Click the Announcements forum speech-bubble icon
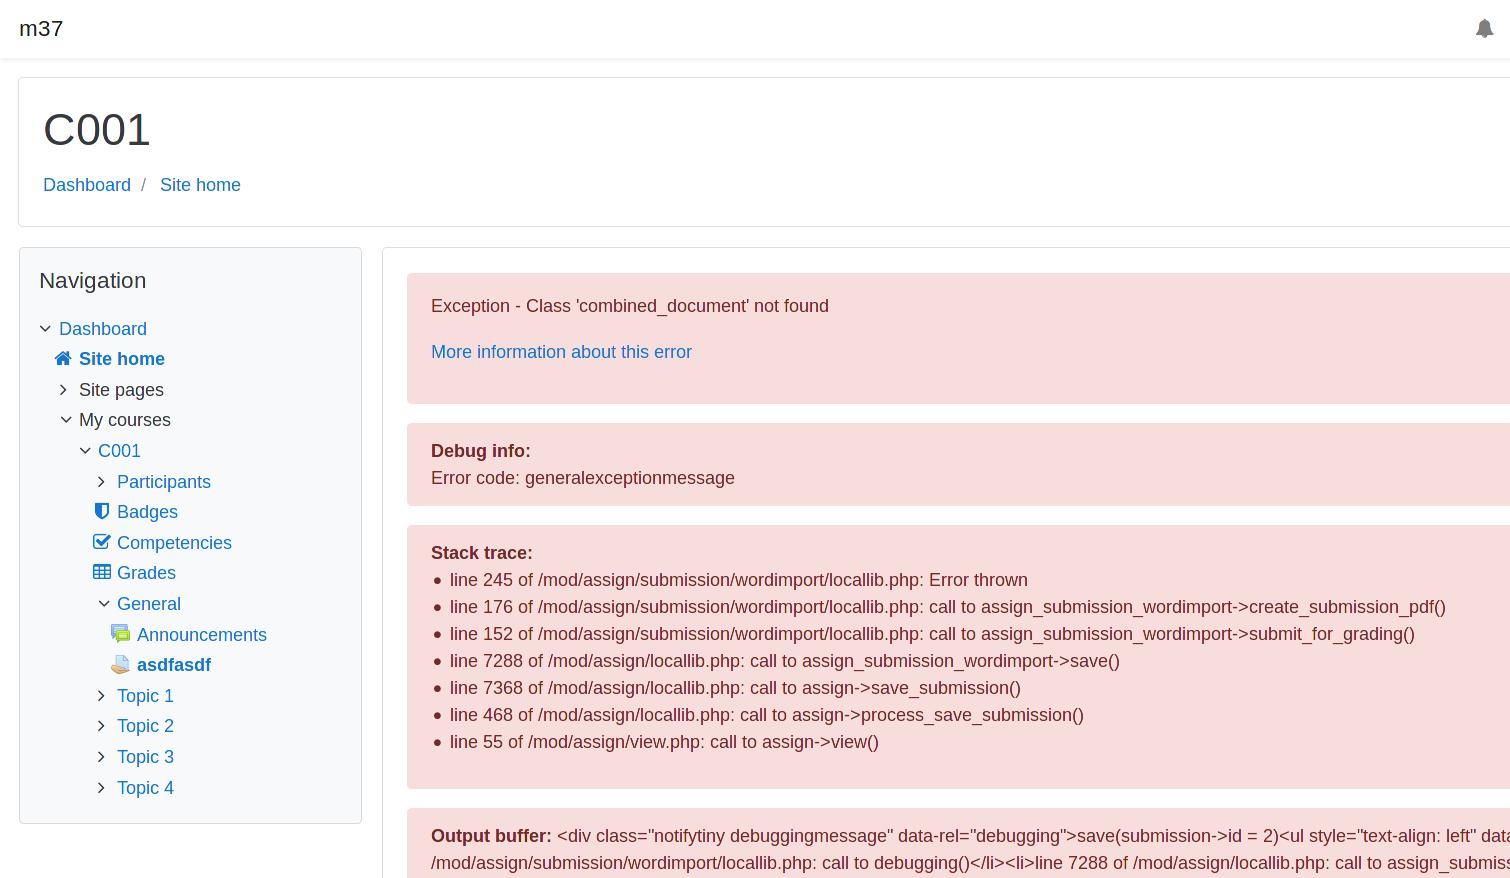This screenshot has width=1510, height=878. coord(121,633)
